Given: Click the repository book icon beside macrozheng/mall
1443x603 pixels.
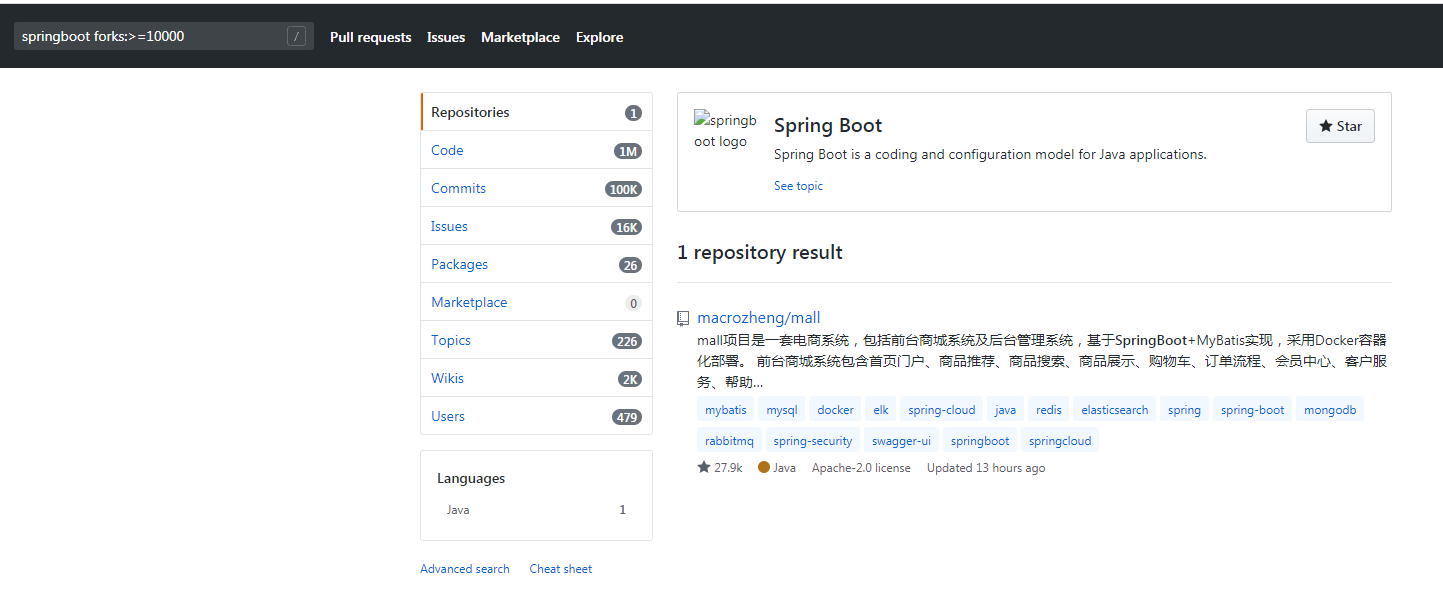Looking at the screenshot, I should tap(683, 317).
